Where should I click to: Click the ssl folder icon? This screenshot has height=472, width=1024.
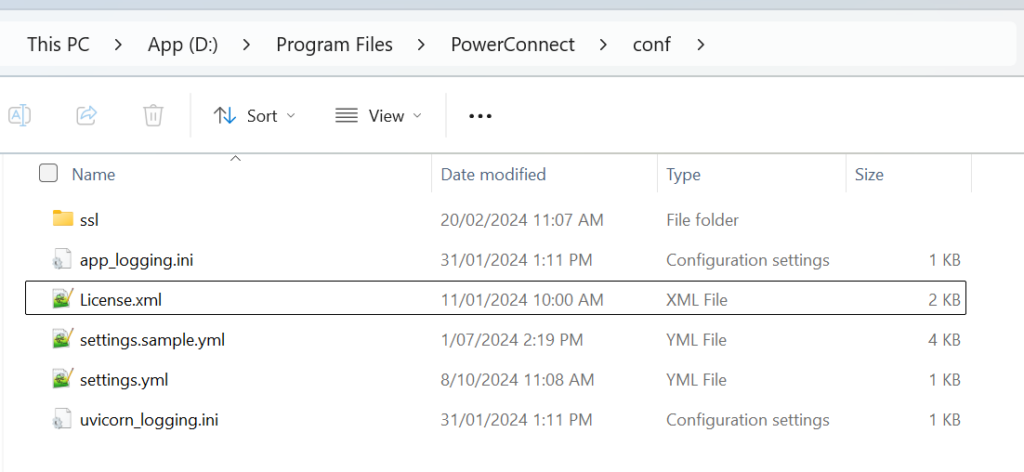click(x=63, y=219)
